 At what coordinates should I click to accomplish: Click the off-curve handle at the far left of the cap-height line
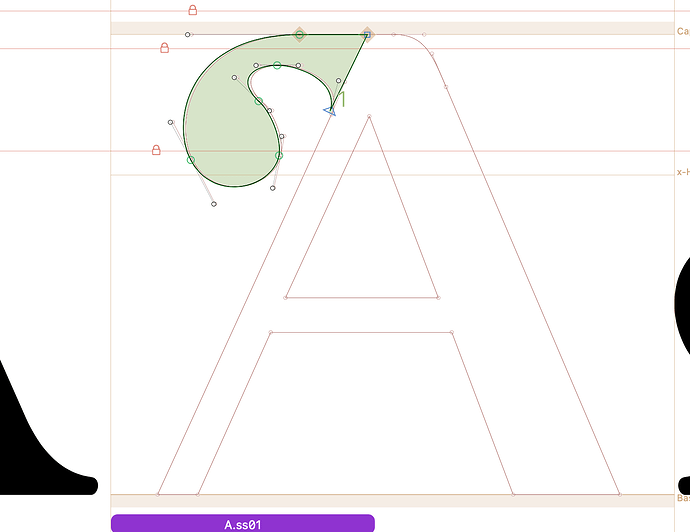187,35
